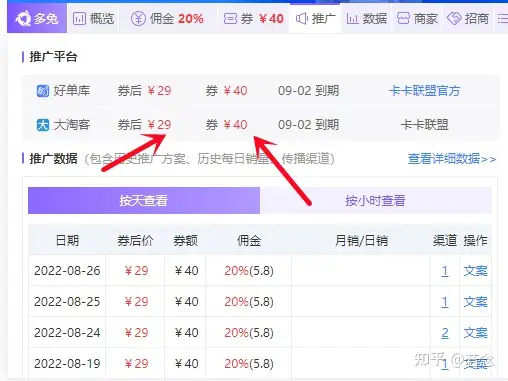
Task: Switch to 按小时查看 view
Action: pos(376,200)
